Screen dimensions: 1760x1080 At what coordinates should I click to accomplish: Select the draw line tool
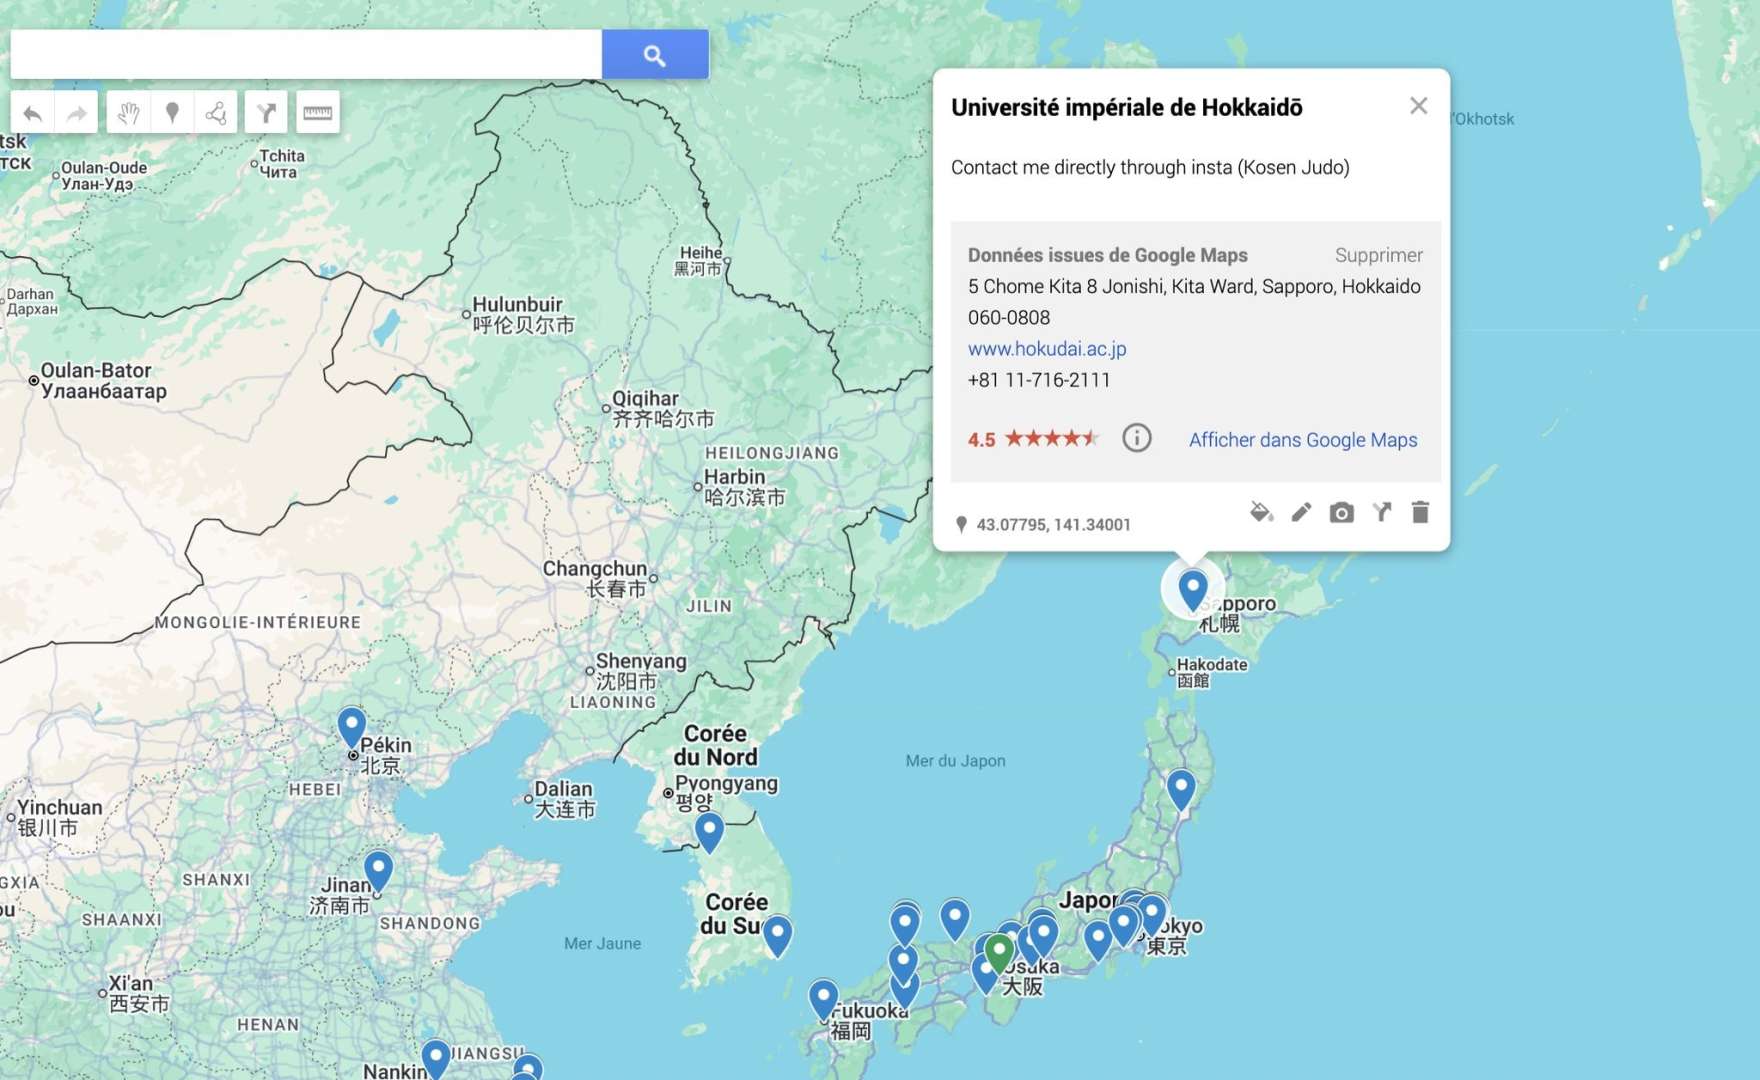(216, 113)
